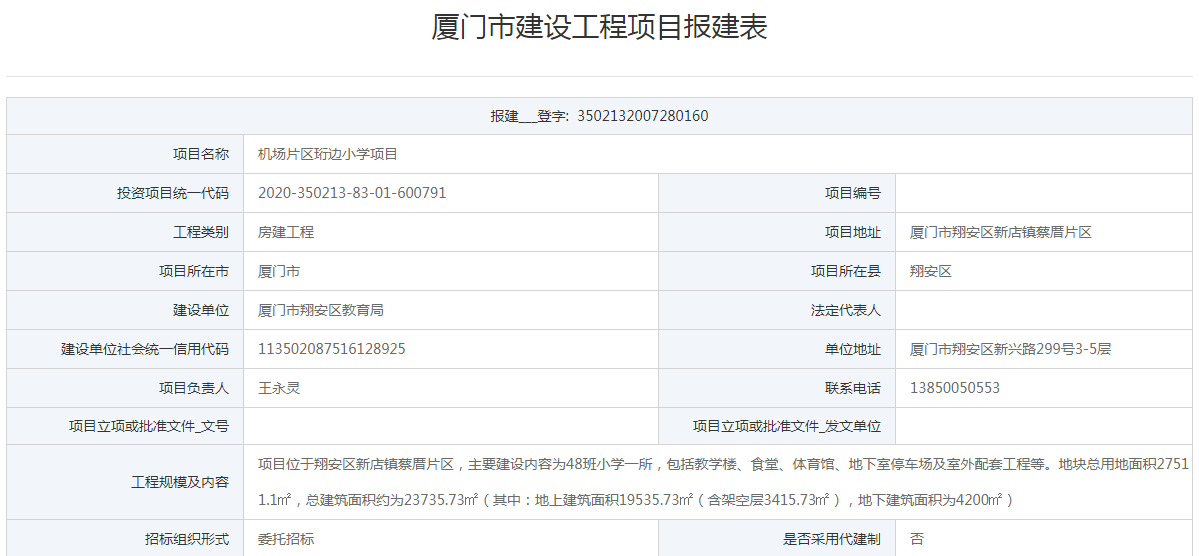The width and height of the screenshot is (1199, 556).
Task: Select city value 厦门市
Action: [279, 271]
